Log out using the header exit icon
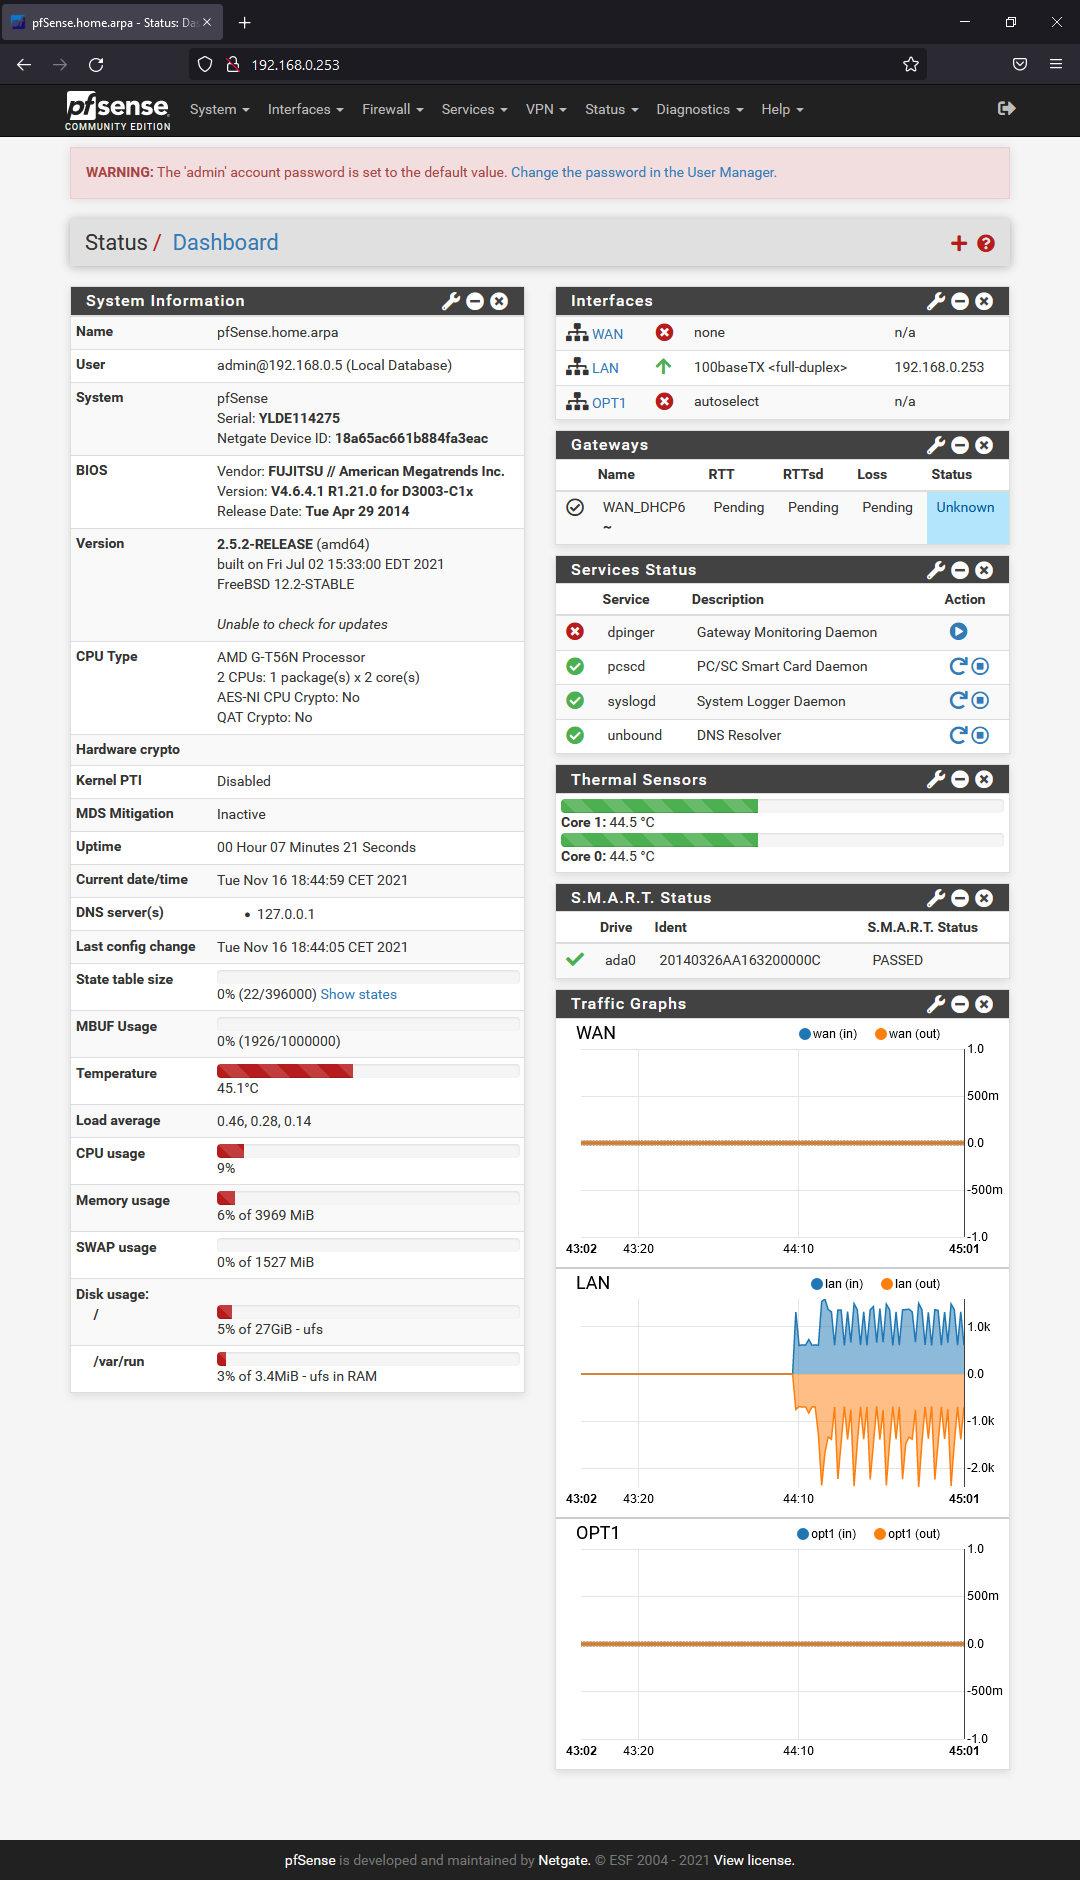Viewport: 1080px width, 1880px height. click(1007, 108)
